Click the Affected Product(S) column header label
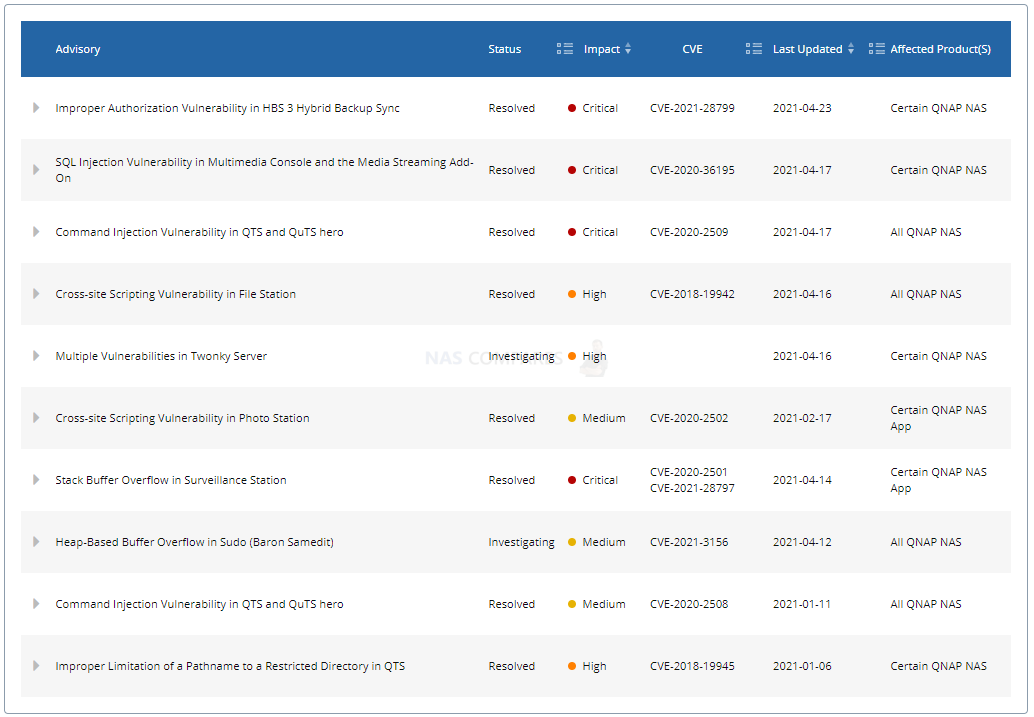 pyautogui.click(x=940, y=49)
